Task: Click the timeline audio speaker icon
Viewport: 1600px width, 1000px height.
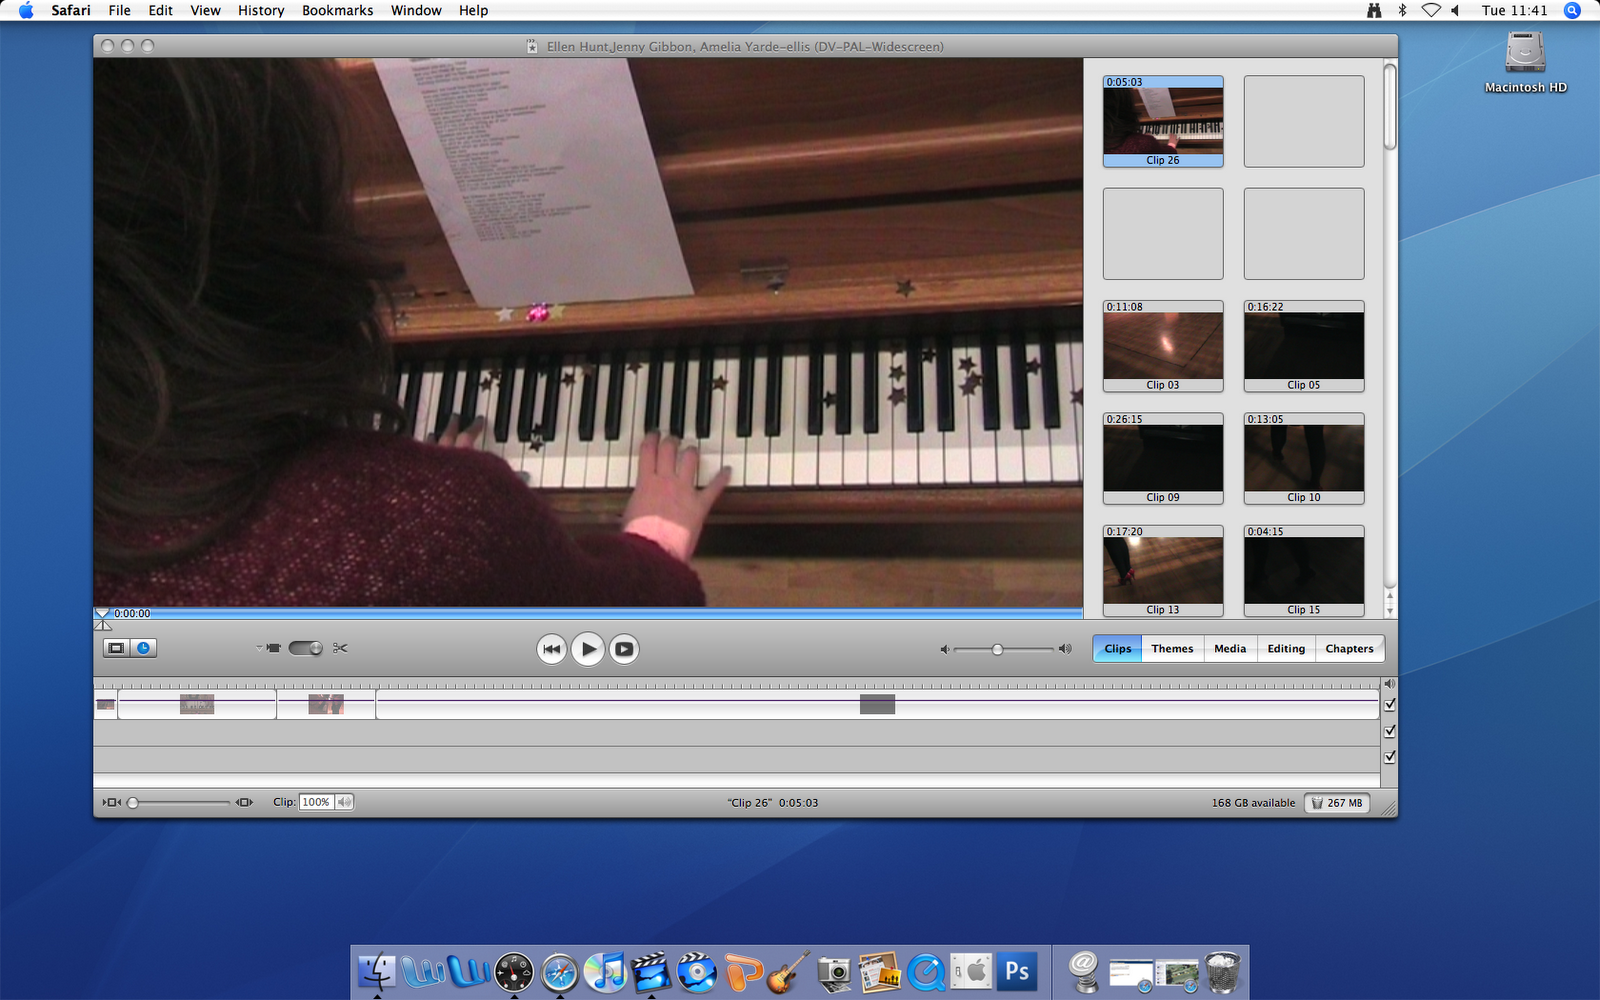Action: coord(1389,684)
